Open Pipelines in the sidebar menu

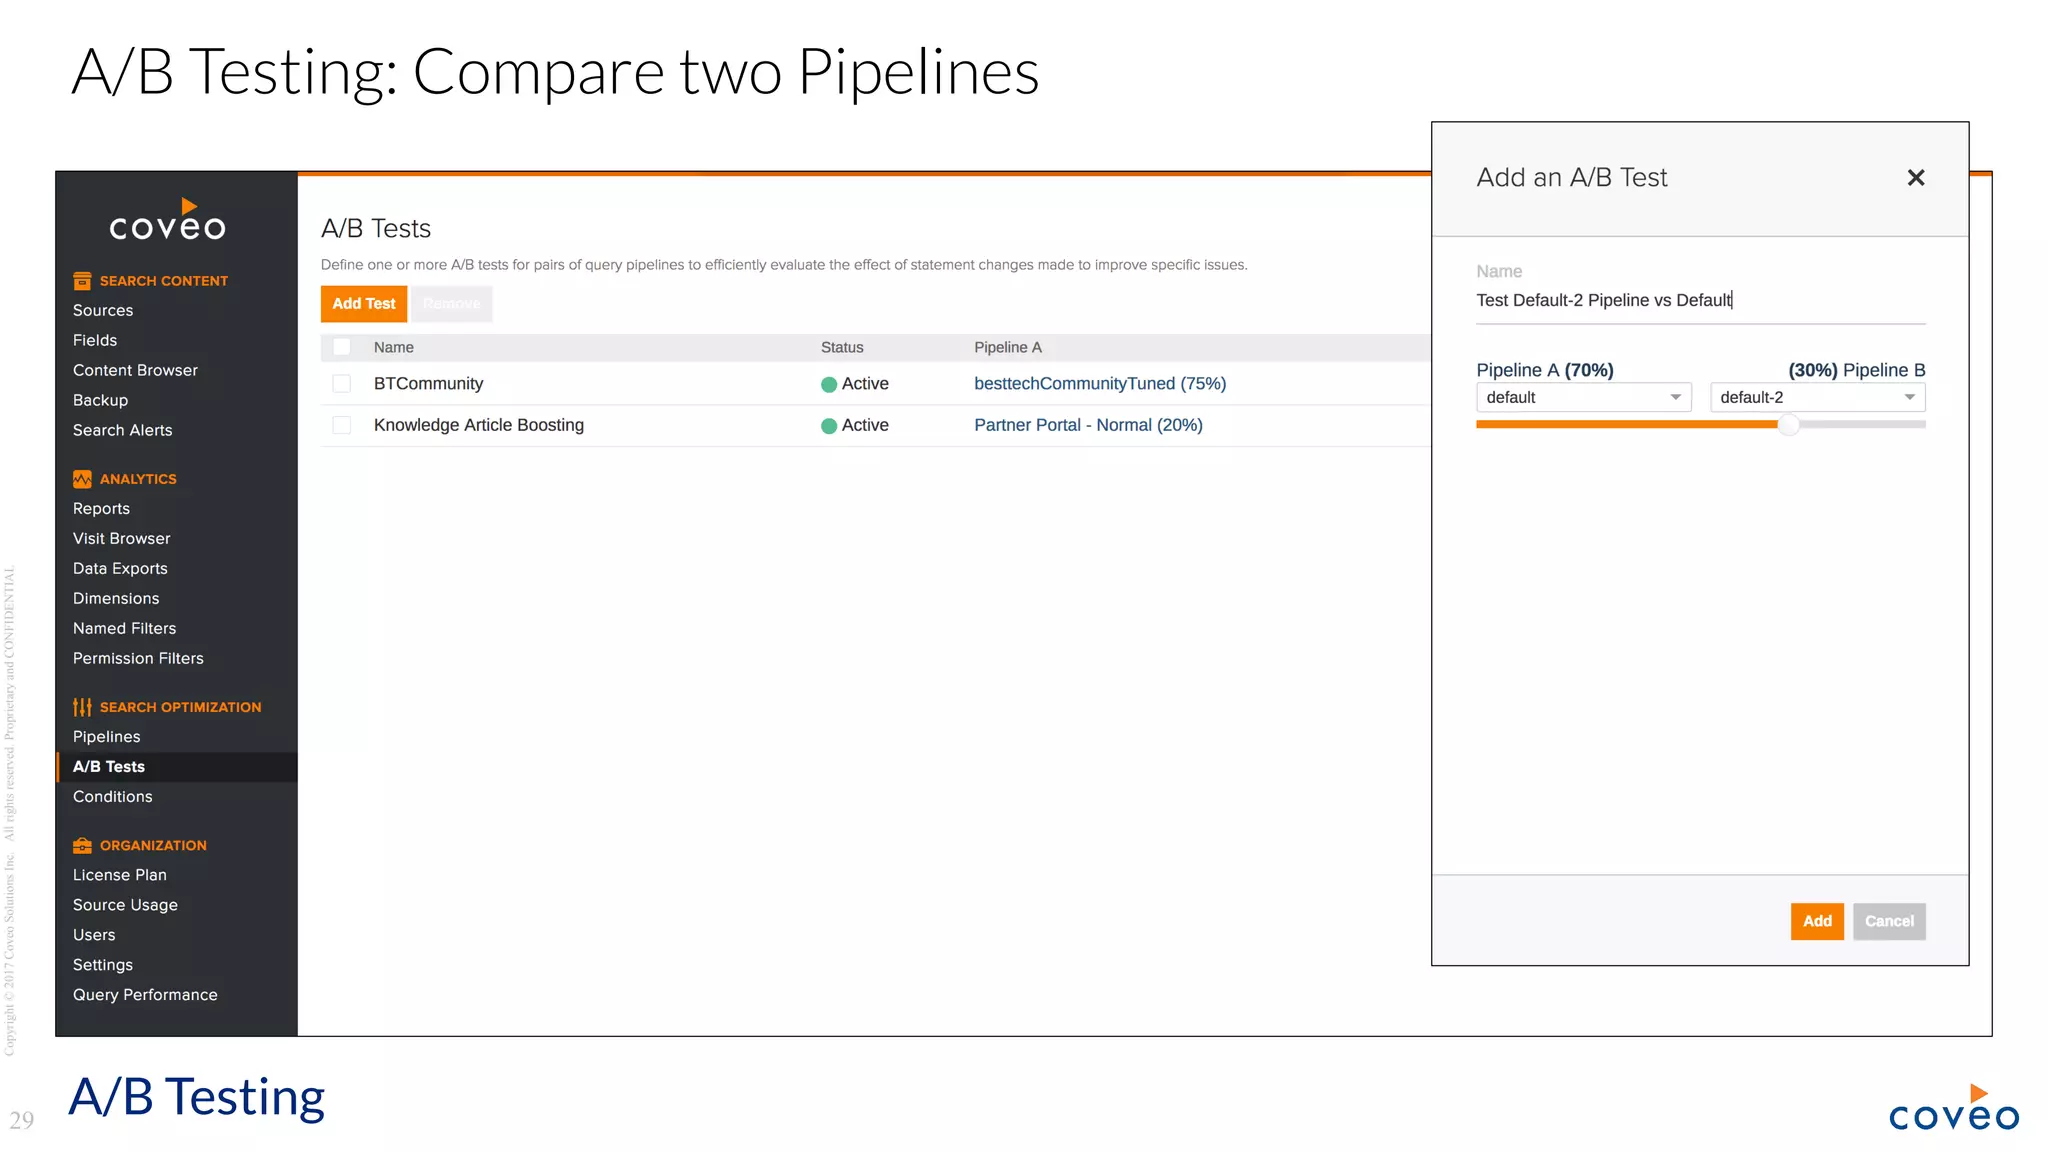(107, 737)
